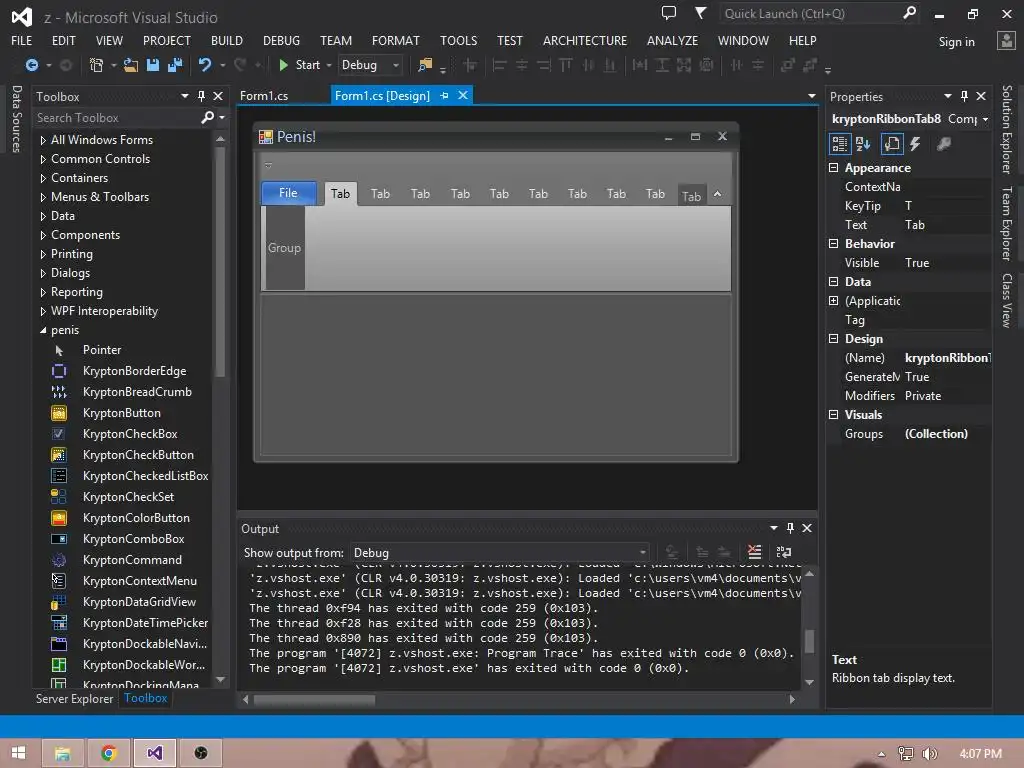Click the Save All toolbar icon
The height and width of the screenshot is (768, 1024).
(x=175, y=65)
